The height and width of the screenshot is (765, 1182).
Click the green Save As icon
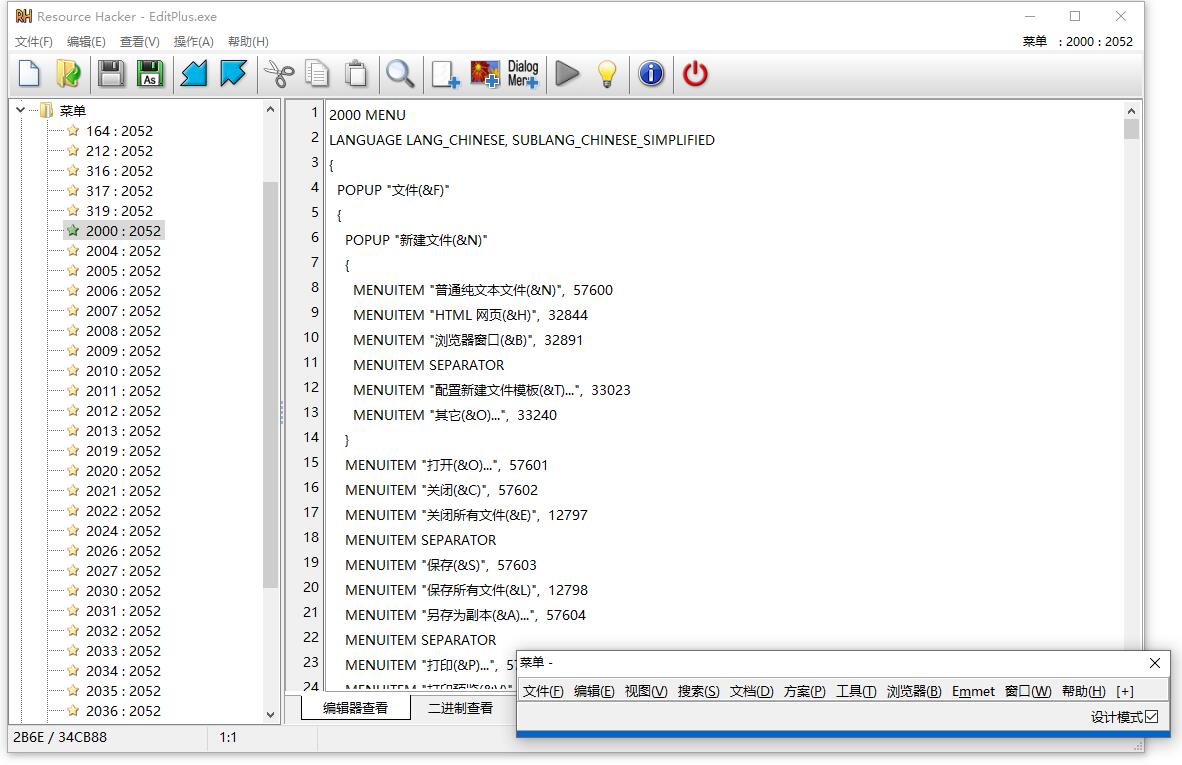click(150, 74)
